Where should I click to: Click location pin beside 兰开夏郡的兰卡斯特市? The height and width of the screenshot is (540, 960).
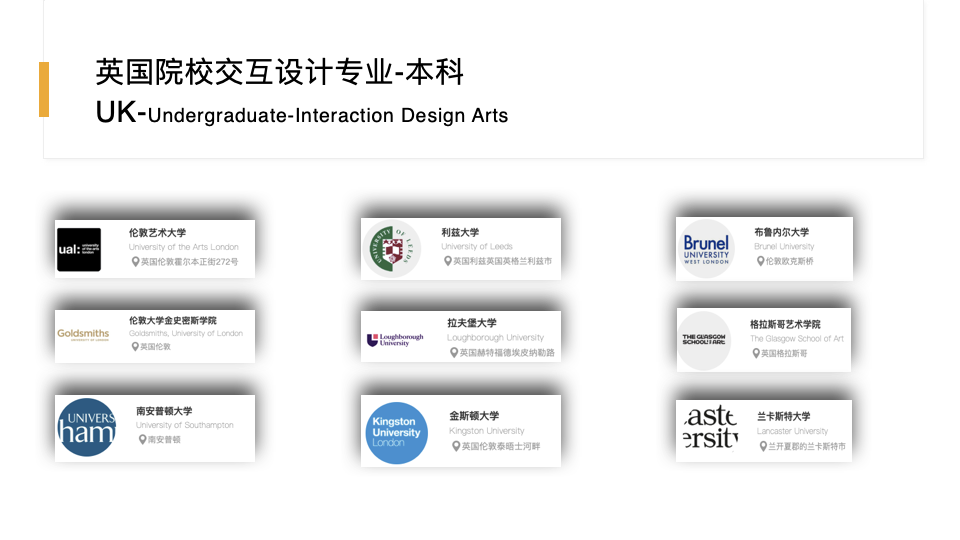coord(763,446)
